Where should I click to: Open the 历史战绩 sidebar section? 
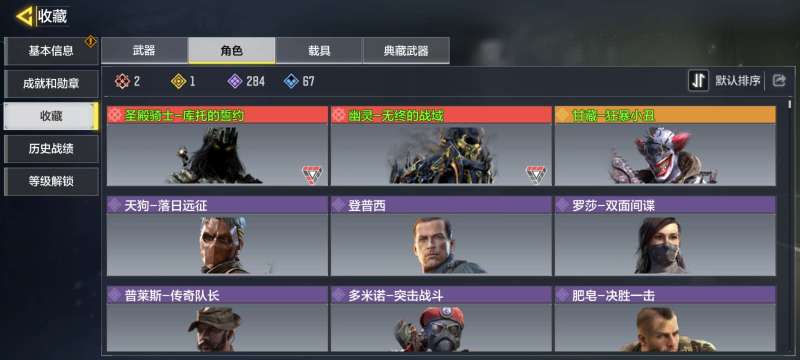tap(51, 149)
